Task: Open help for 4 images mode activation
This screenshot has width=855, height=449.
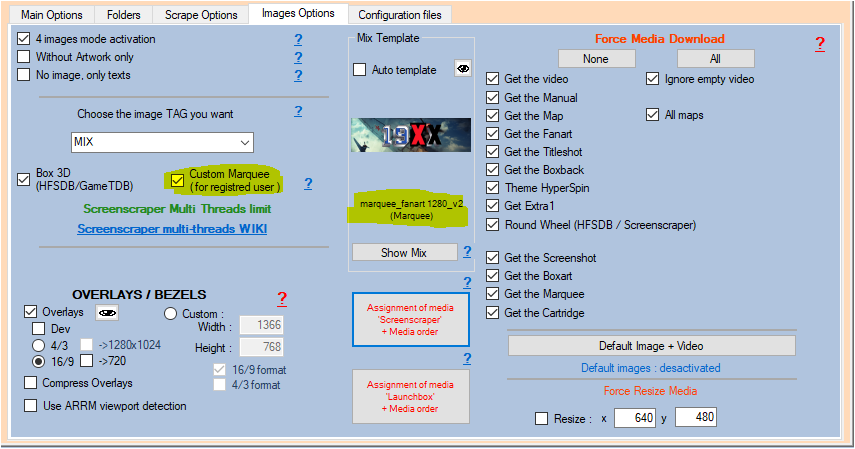Action: pyautogui.click(x=298, y=39)
